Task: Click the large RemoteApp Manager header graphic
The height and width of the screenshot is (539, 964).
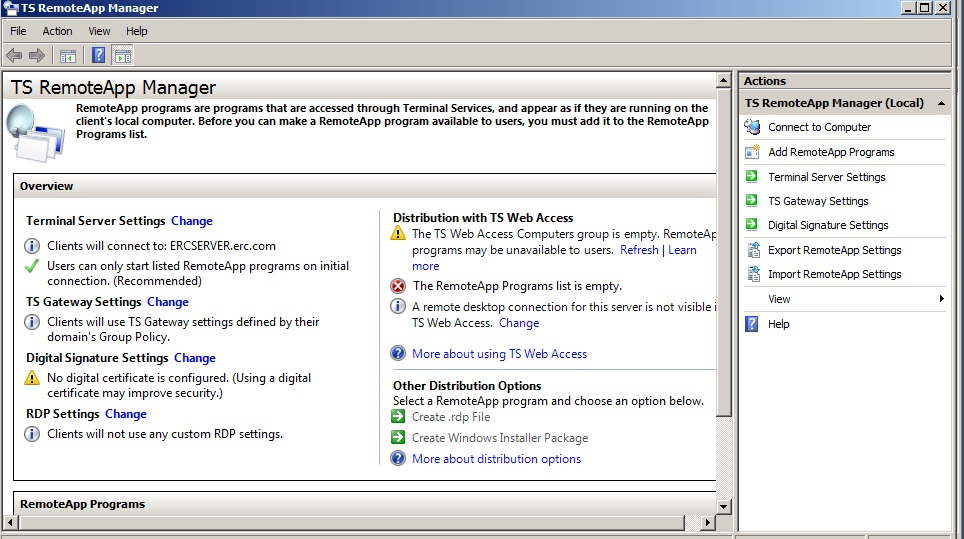Action: click(35, 133)
